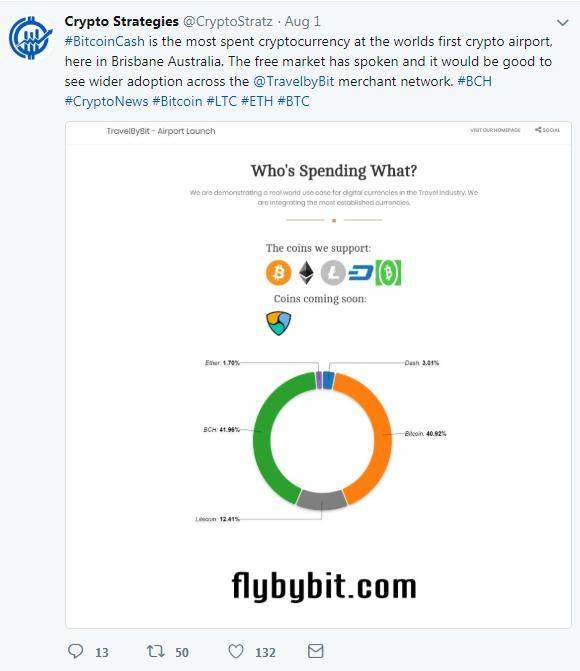Image resolution: width=580 pixels, height=671 pixels.
Task: Like the tweet with heart icon
Action: (x=236, y=651)
